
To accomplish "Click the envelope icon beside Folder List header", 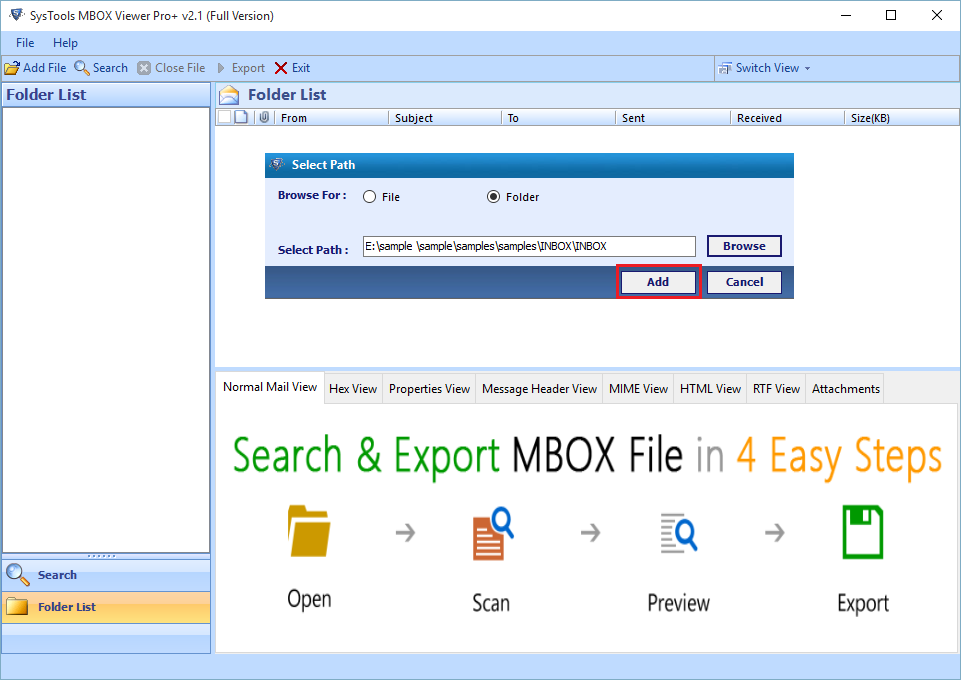I will pyautogui.click(x=229, y=95).
